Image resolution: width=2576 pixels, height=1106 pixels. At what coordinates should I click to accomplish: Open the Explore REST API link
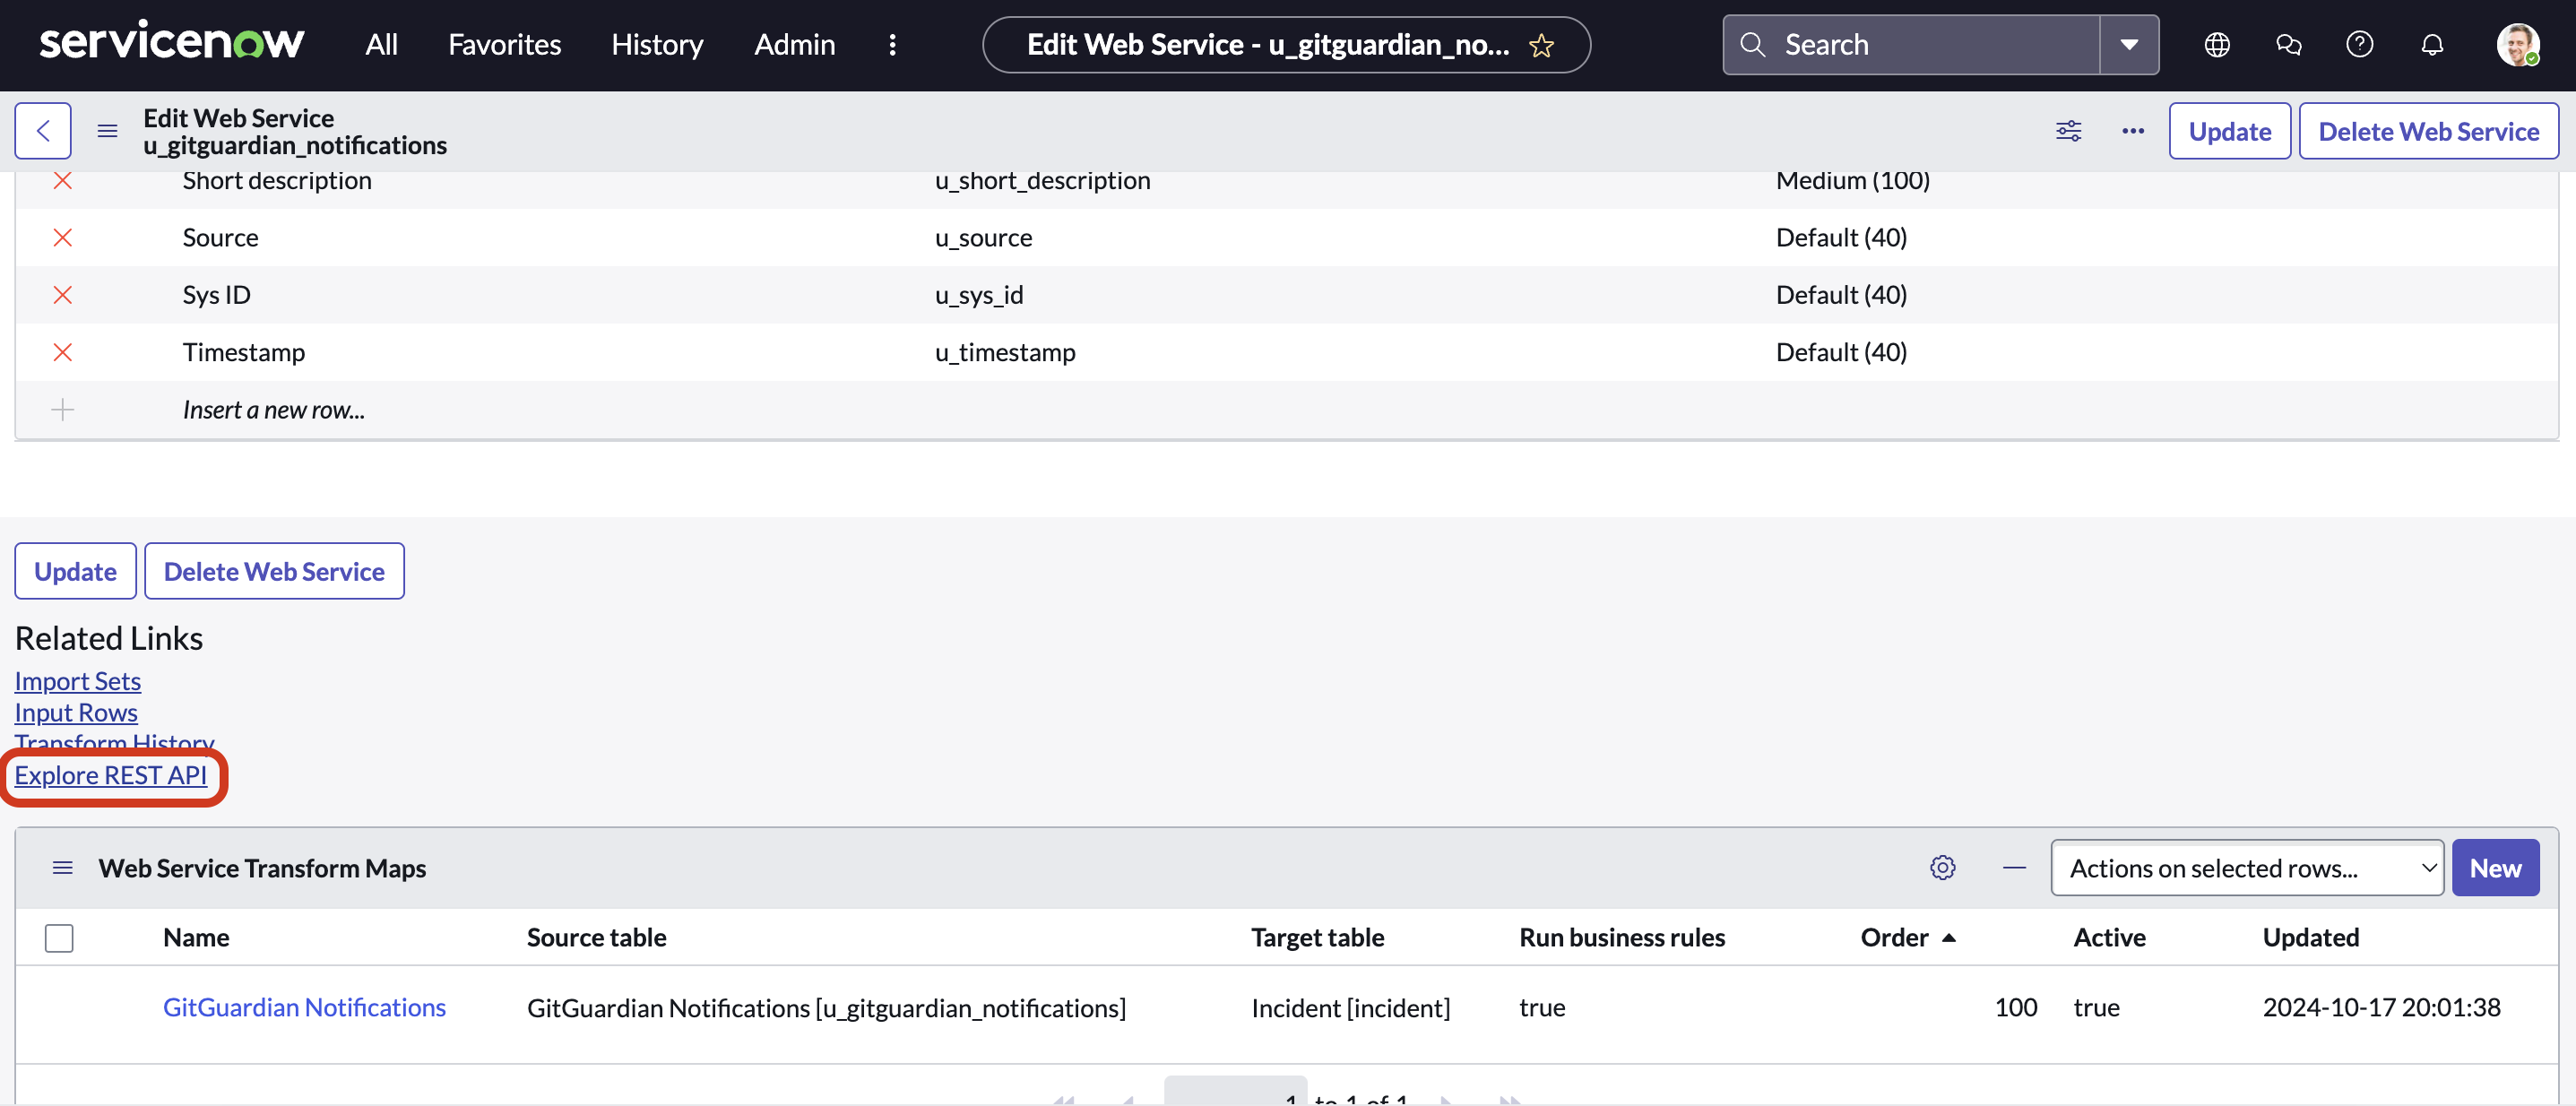pyautogui.click(x=110, y=775)
